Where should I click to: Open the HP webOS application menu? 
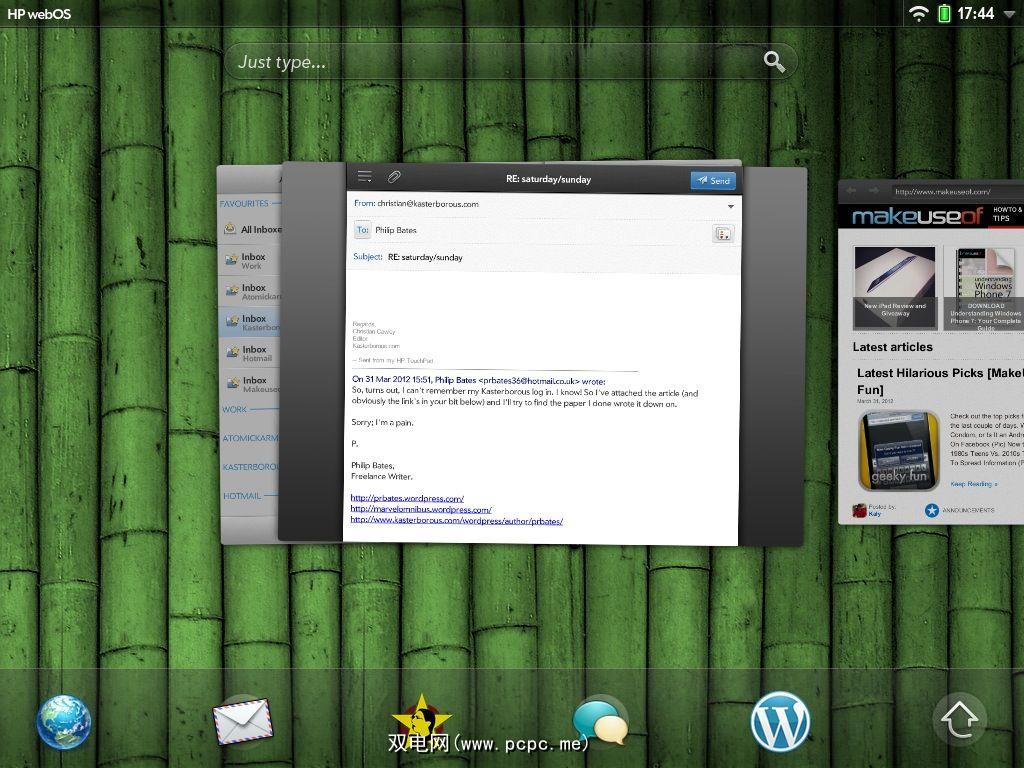point(39,14)
